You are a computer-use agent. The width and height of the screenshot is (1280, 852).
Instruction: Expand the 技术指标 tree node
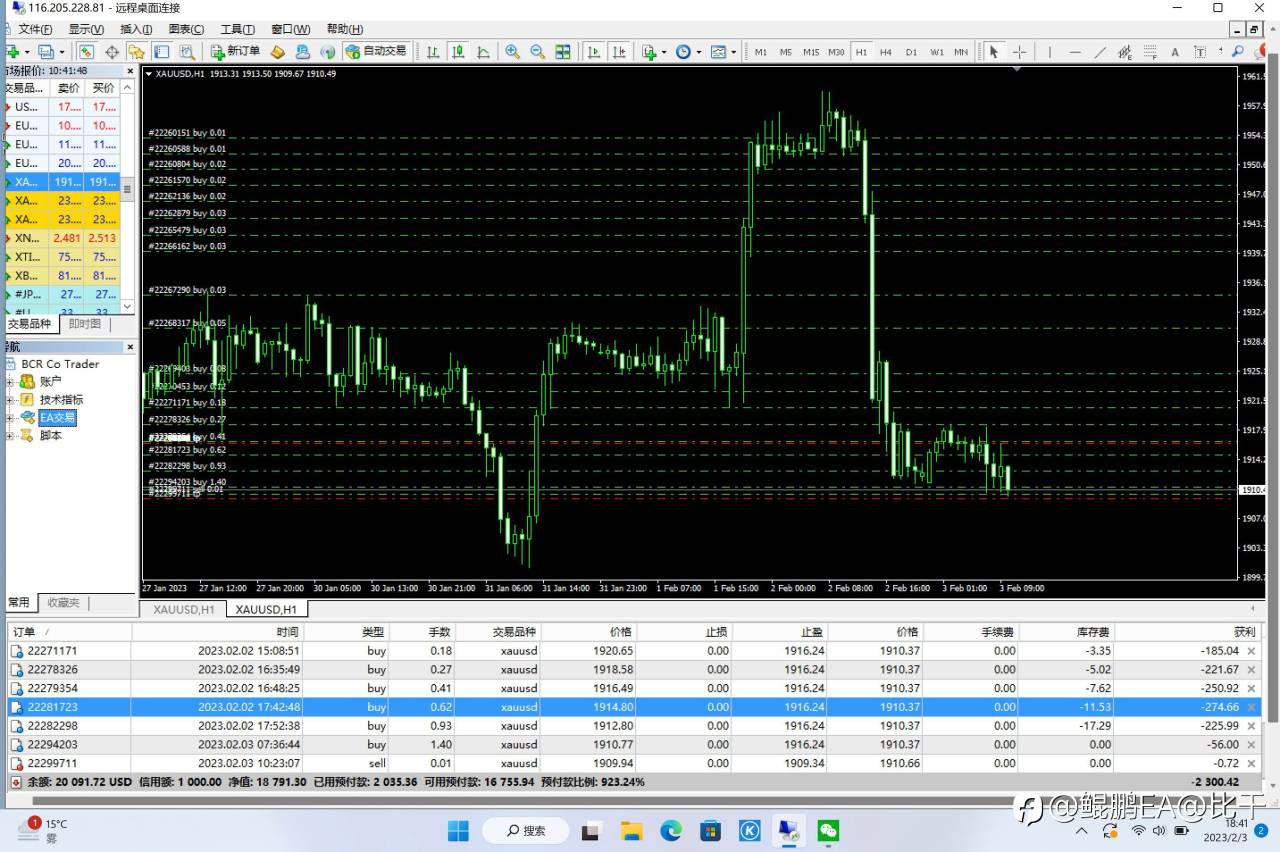11,400
